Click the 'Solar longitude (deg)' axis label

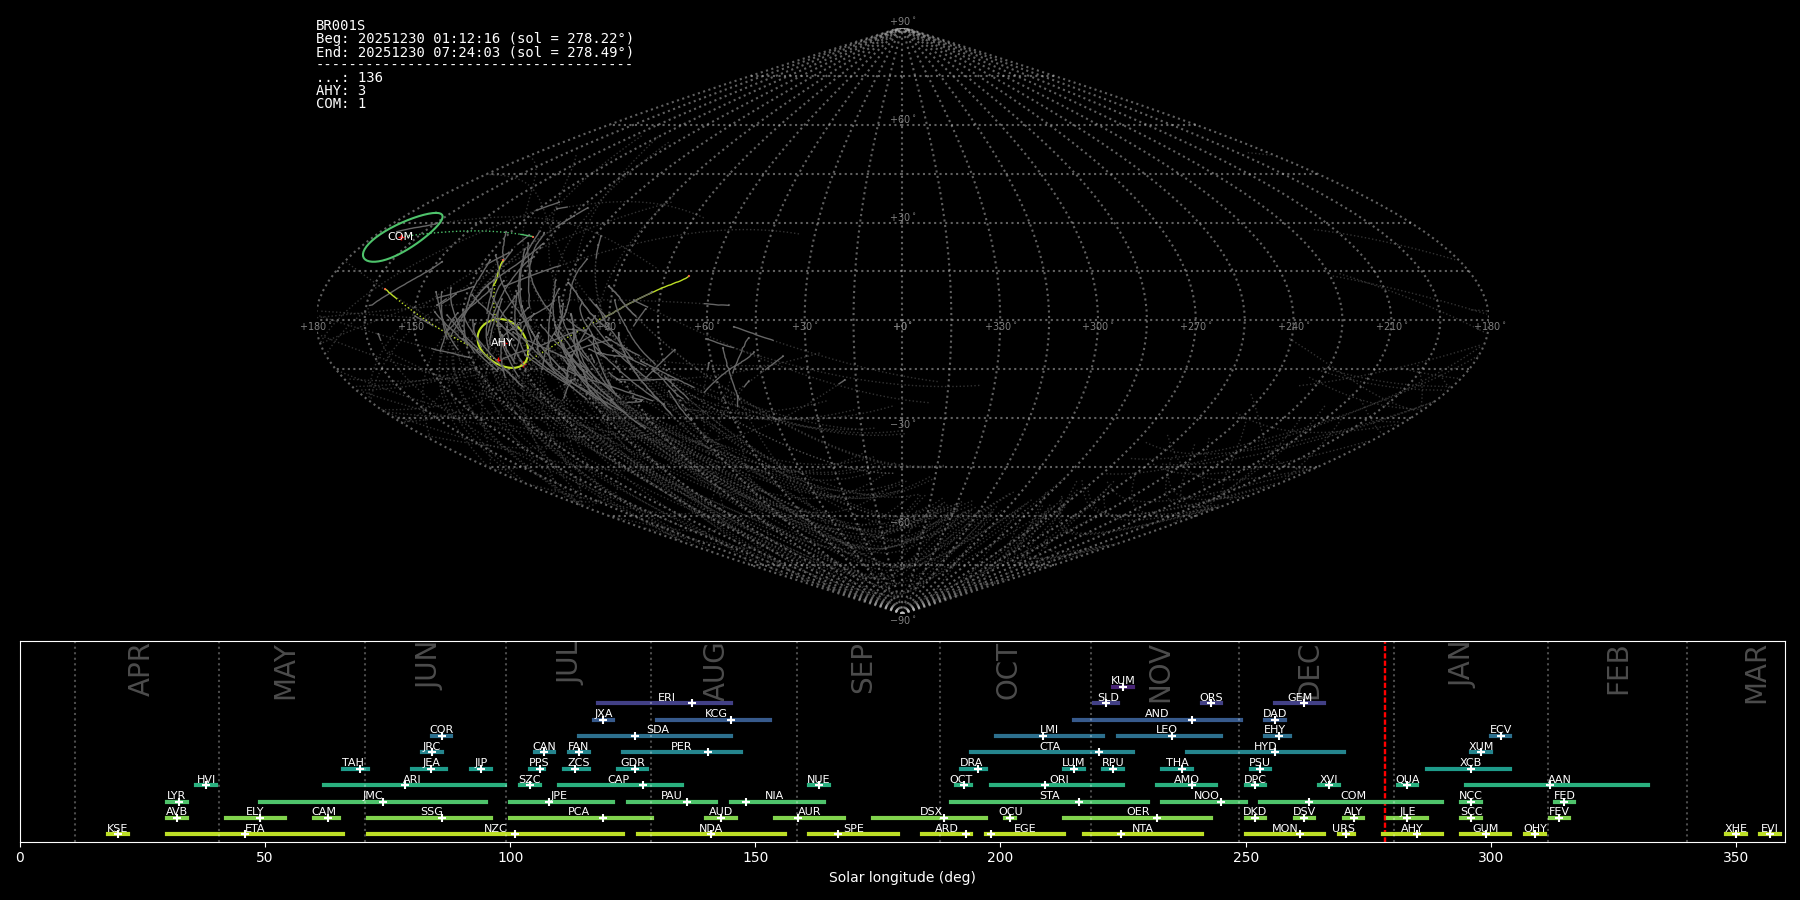tap(902, 877)
